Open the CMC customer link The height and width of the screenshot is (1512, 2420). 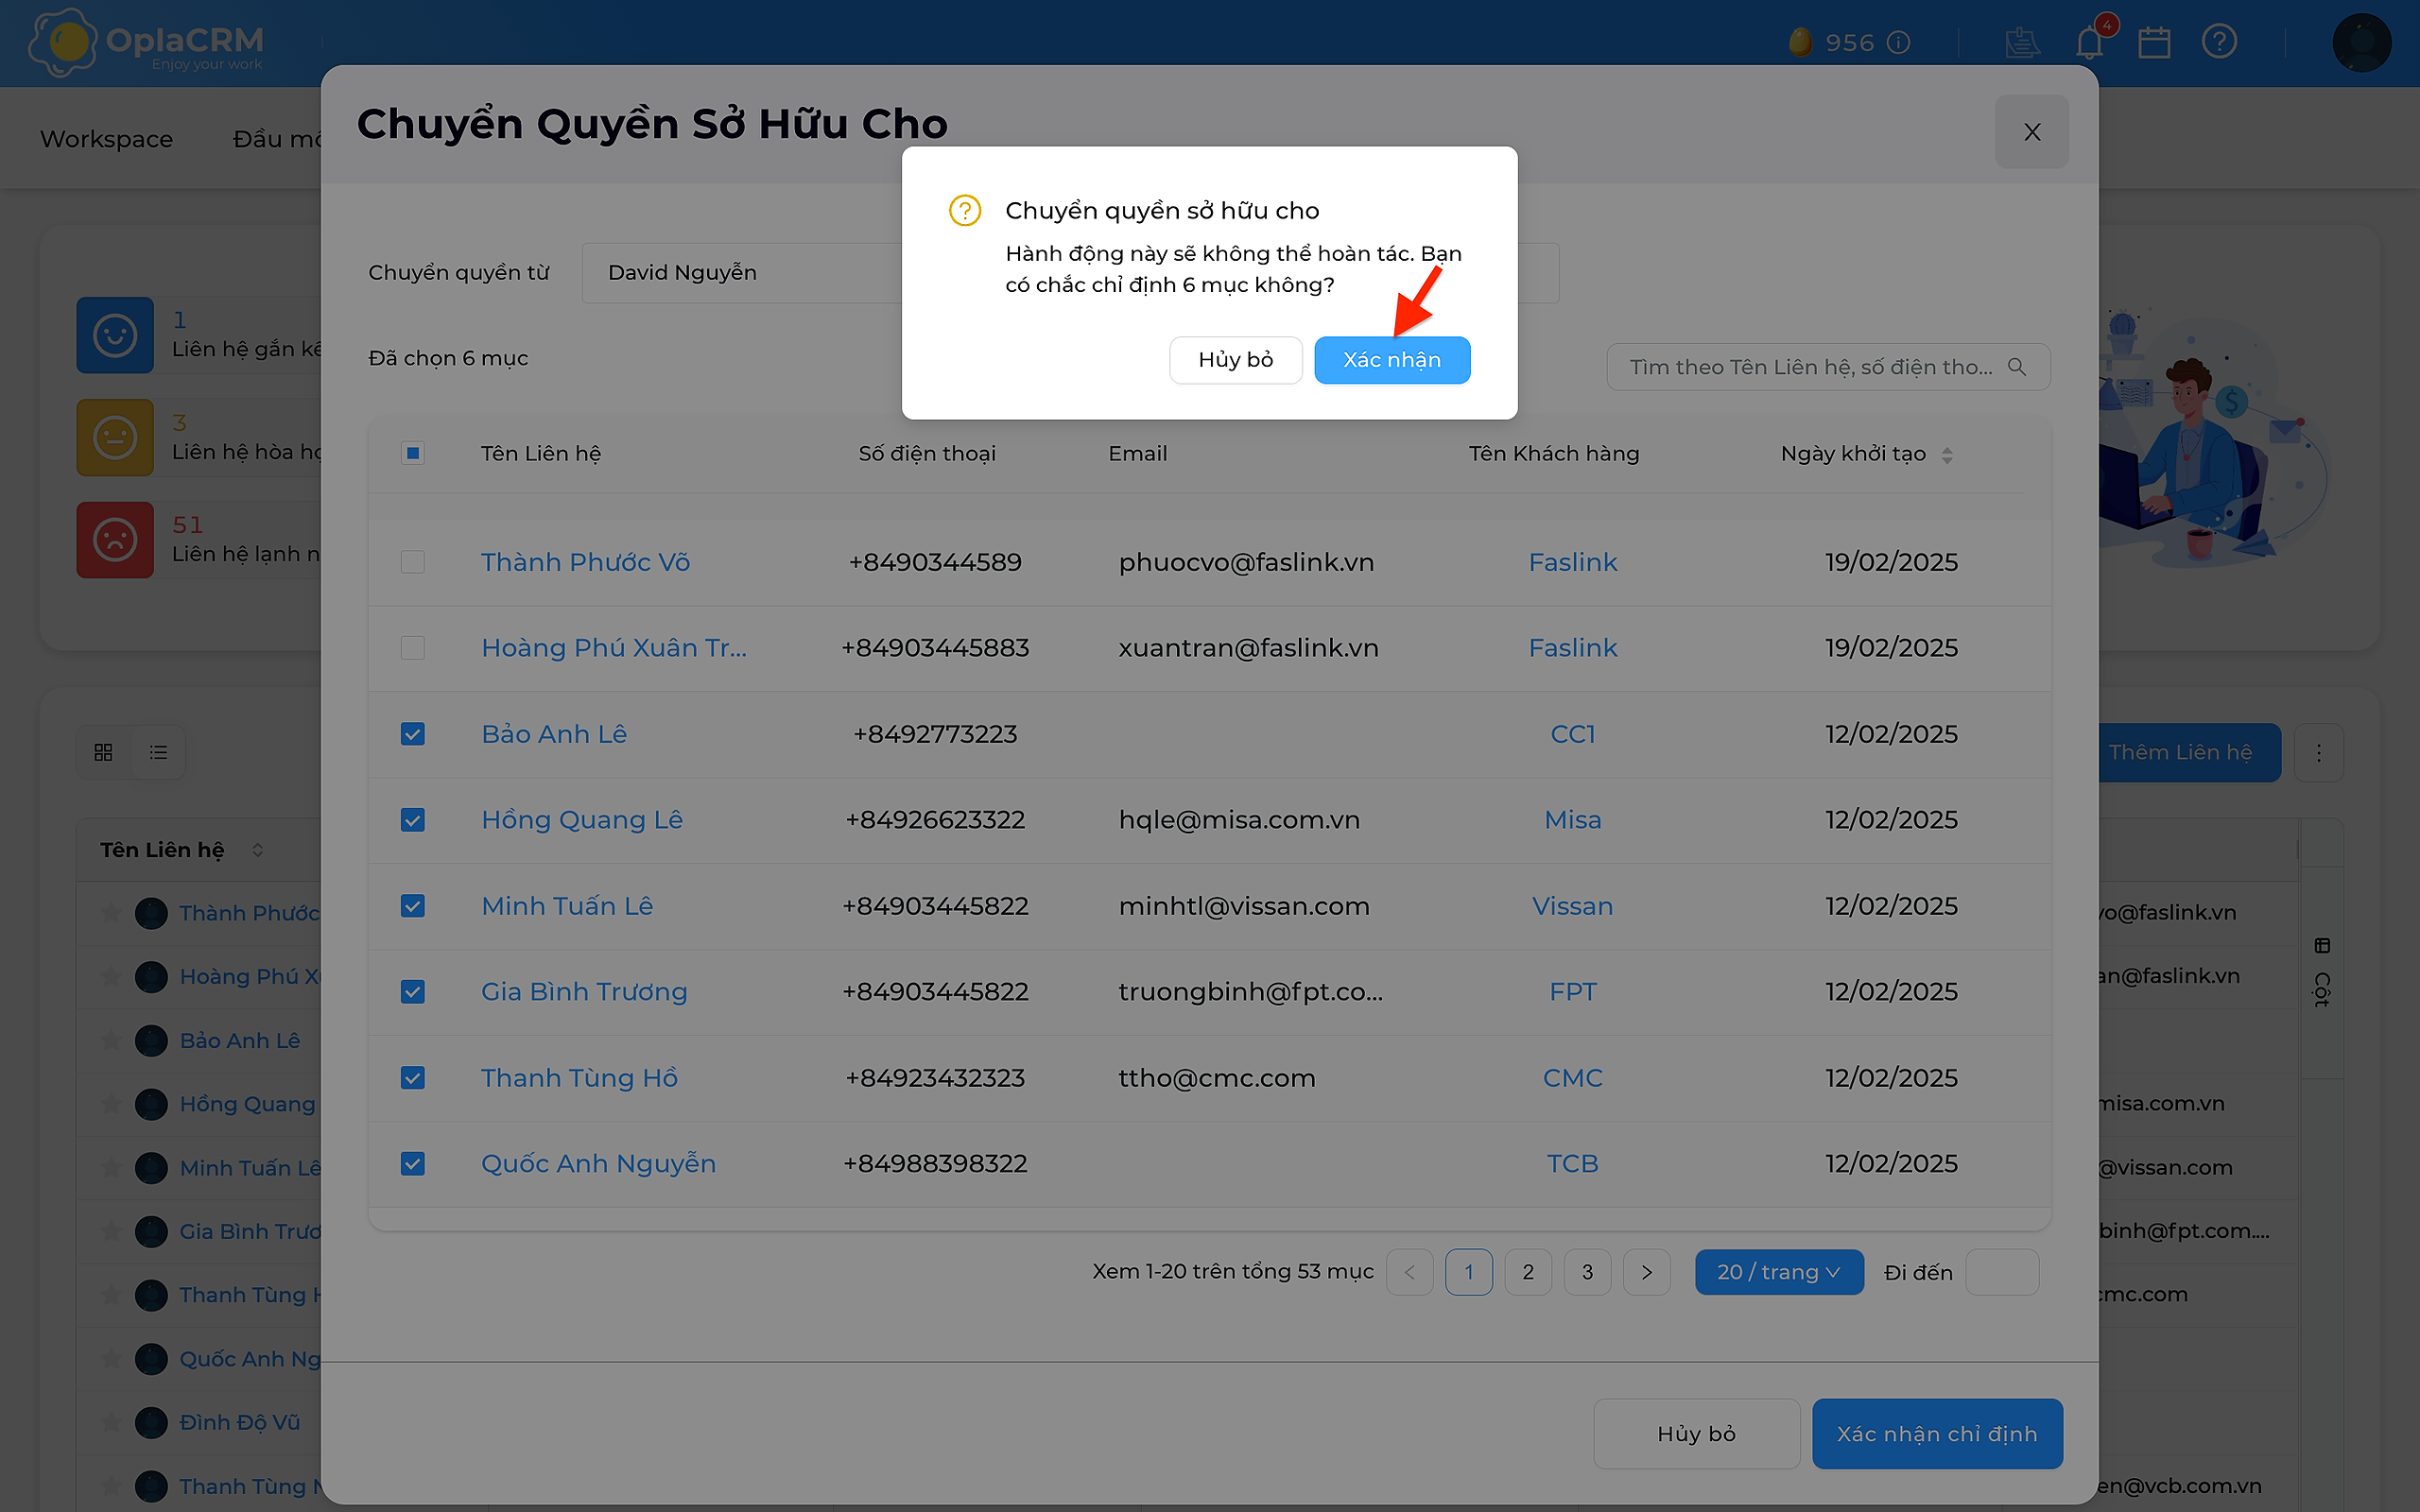click(x=1573, y=1078)
